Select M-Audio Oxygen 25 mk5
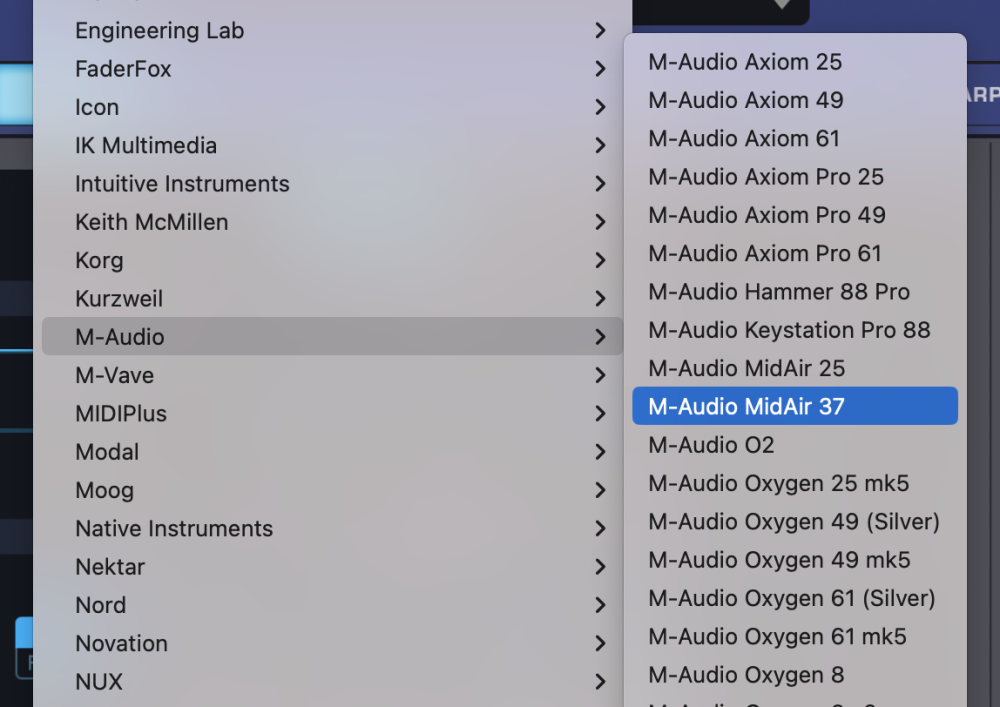The height and width of the screenshot is (707, 1000). coord(778,484)
